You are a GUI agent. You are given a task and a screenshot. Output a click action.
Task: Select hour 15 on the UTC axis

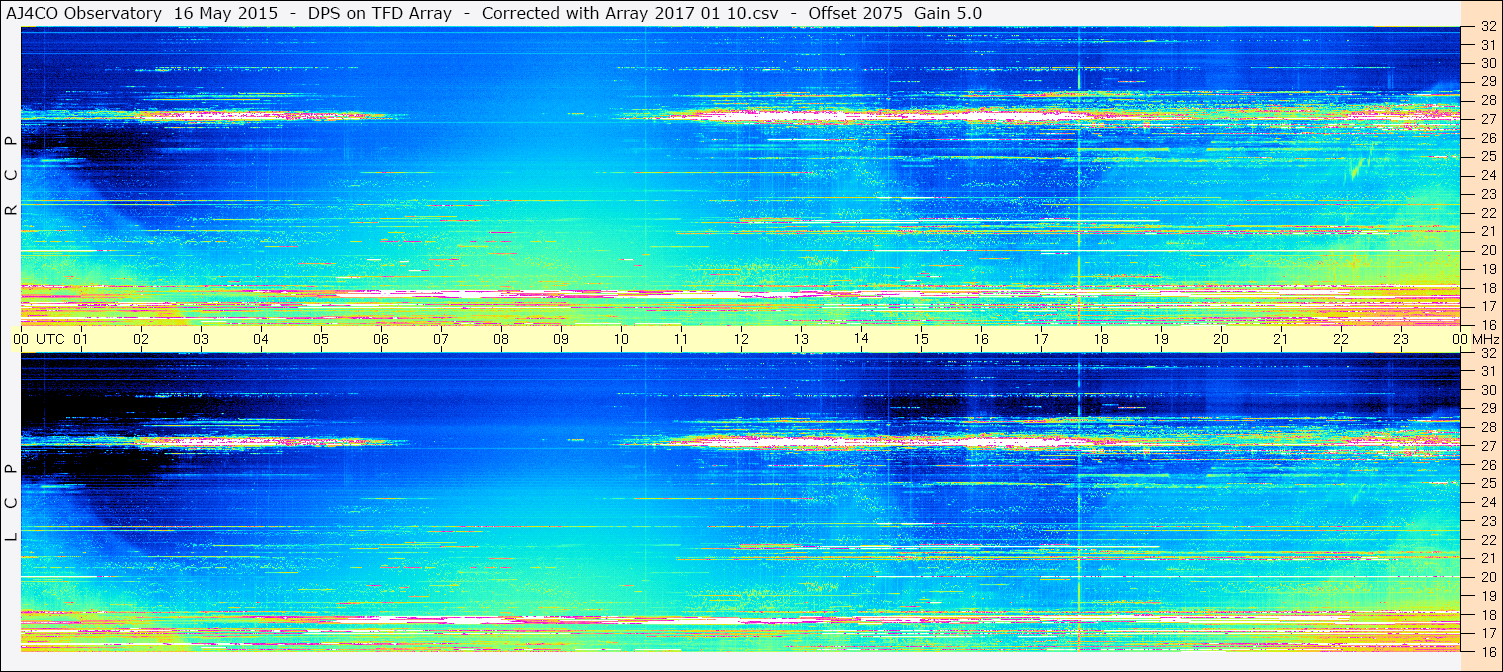pyautogui.click(x=921, y=339)
